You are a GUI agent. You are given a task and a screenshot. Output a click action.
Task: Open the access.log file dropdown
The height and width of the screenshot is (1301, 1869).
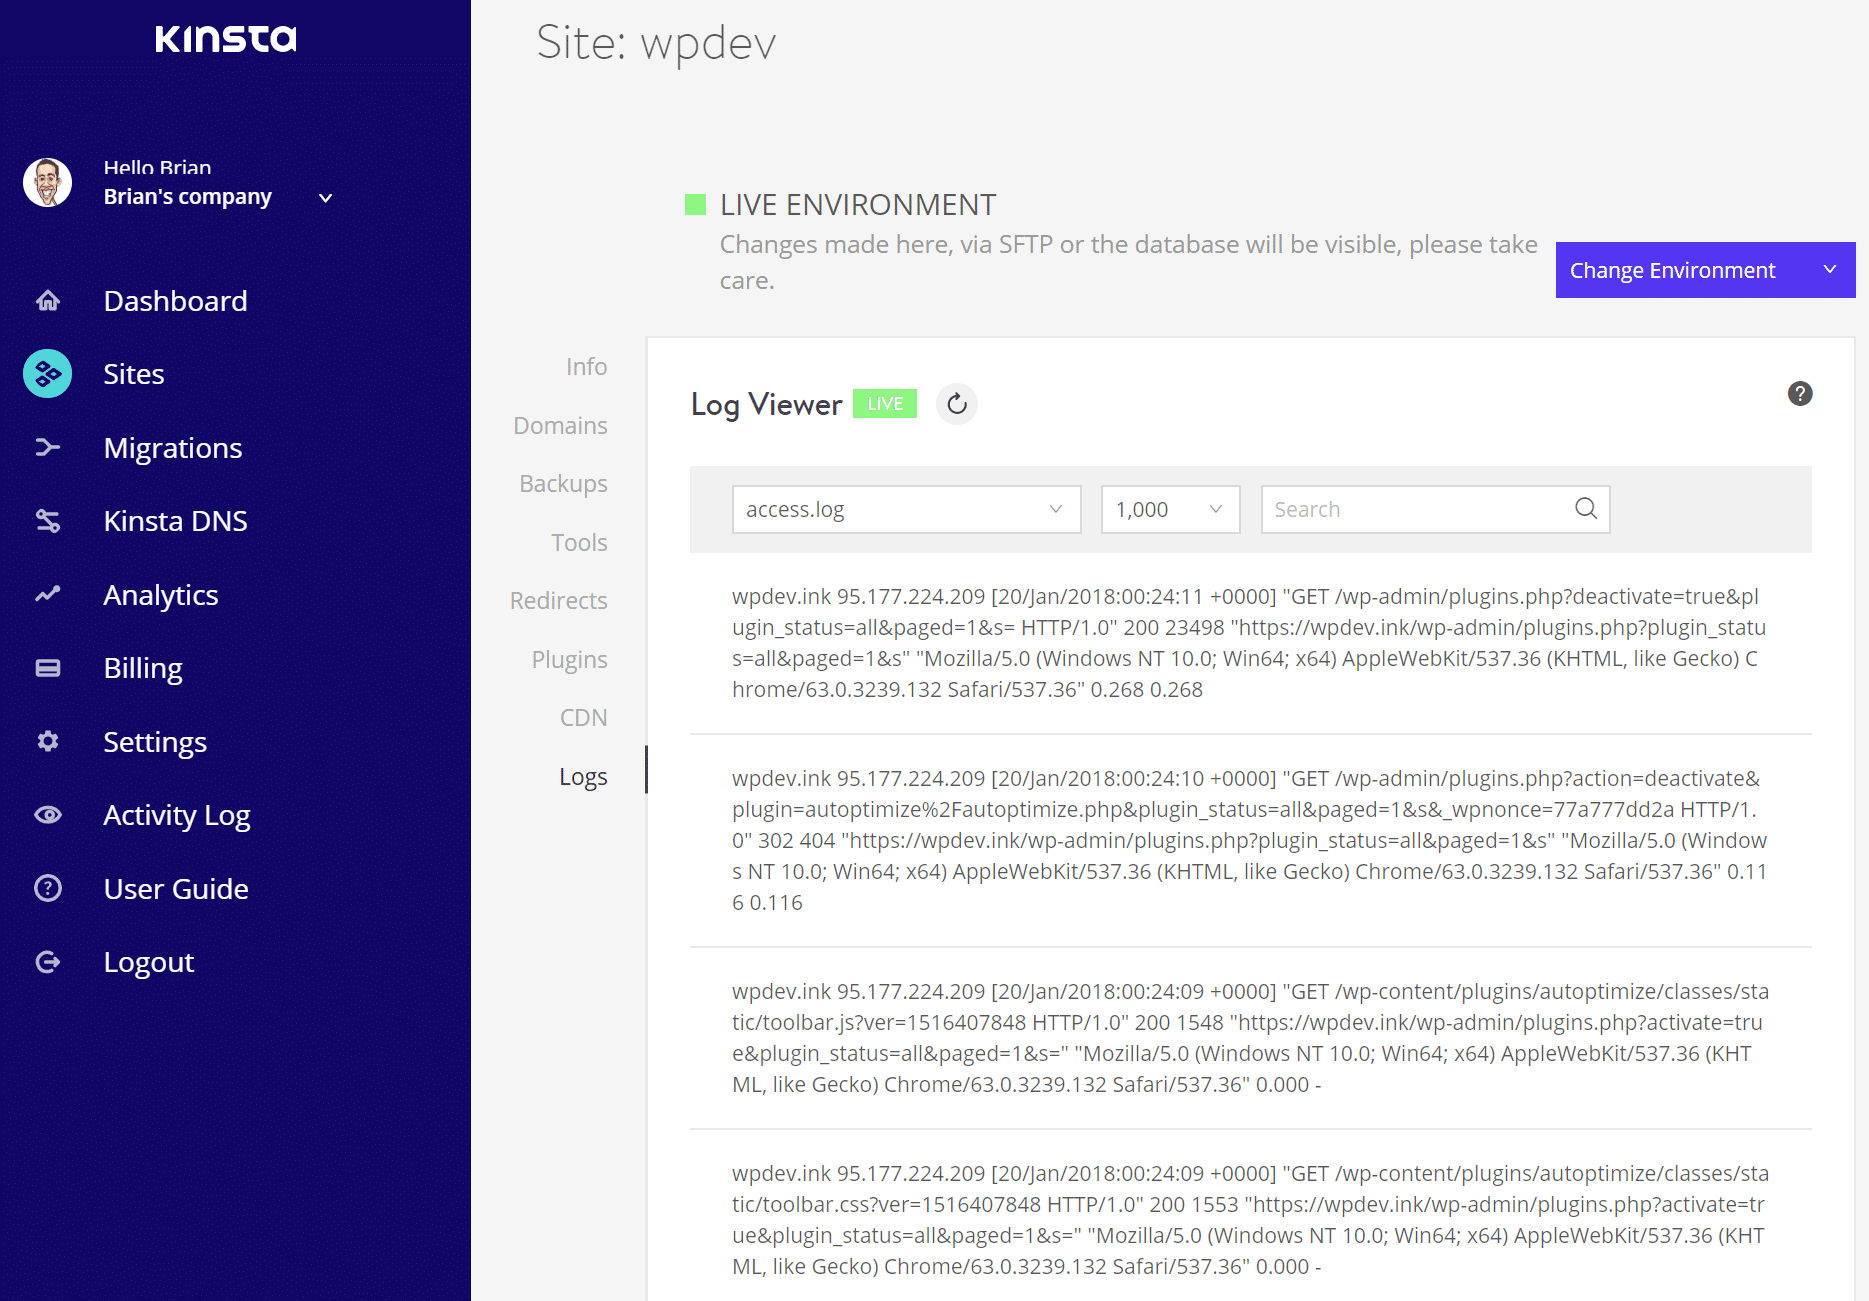(x=906, y=510)
